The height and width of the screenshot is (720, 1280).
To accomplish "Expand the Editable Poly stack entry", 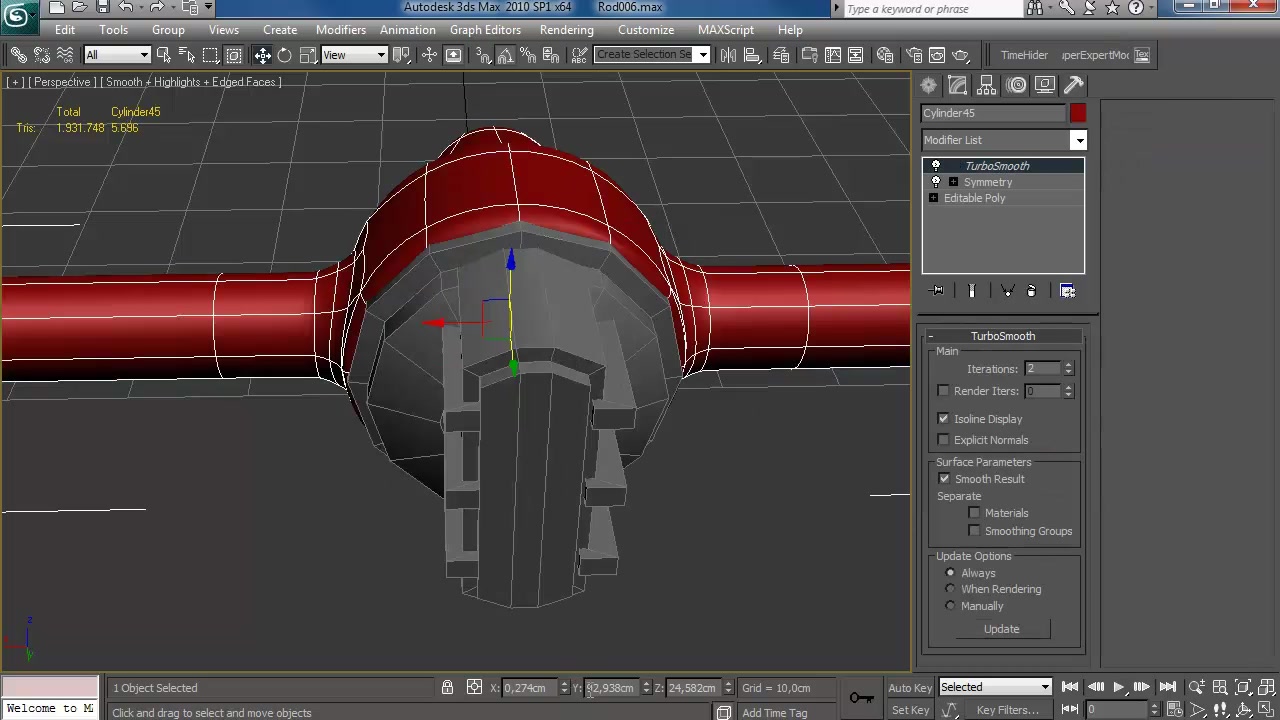I will [x=934, y=198].
